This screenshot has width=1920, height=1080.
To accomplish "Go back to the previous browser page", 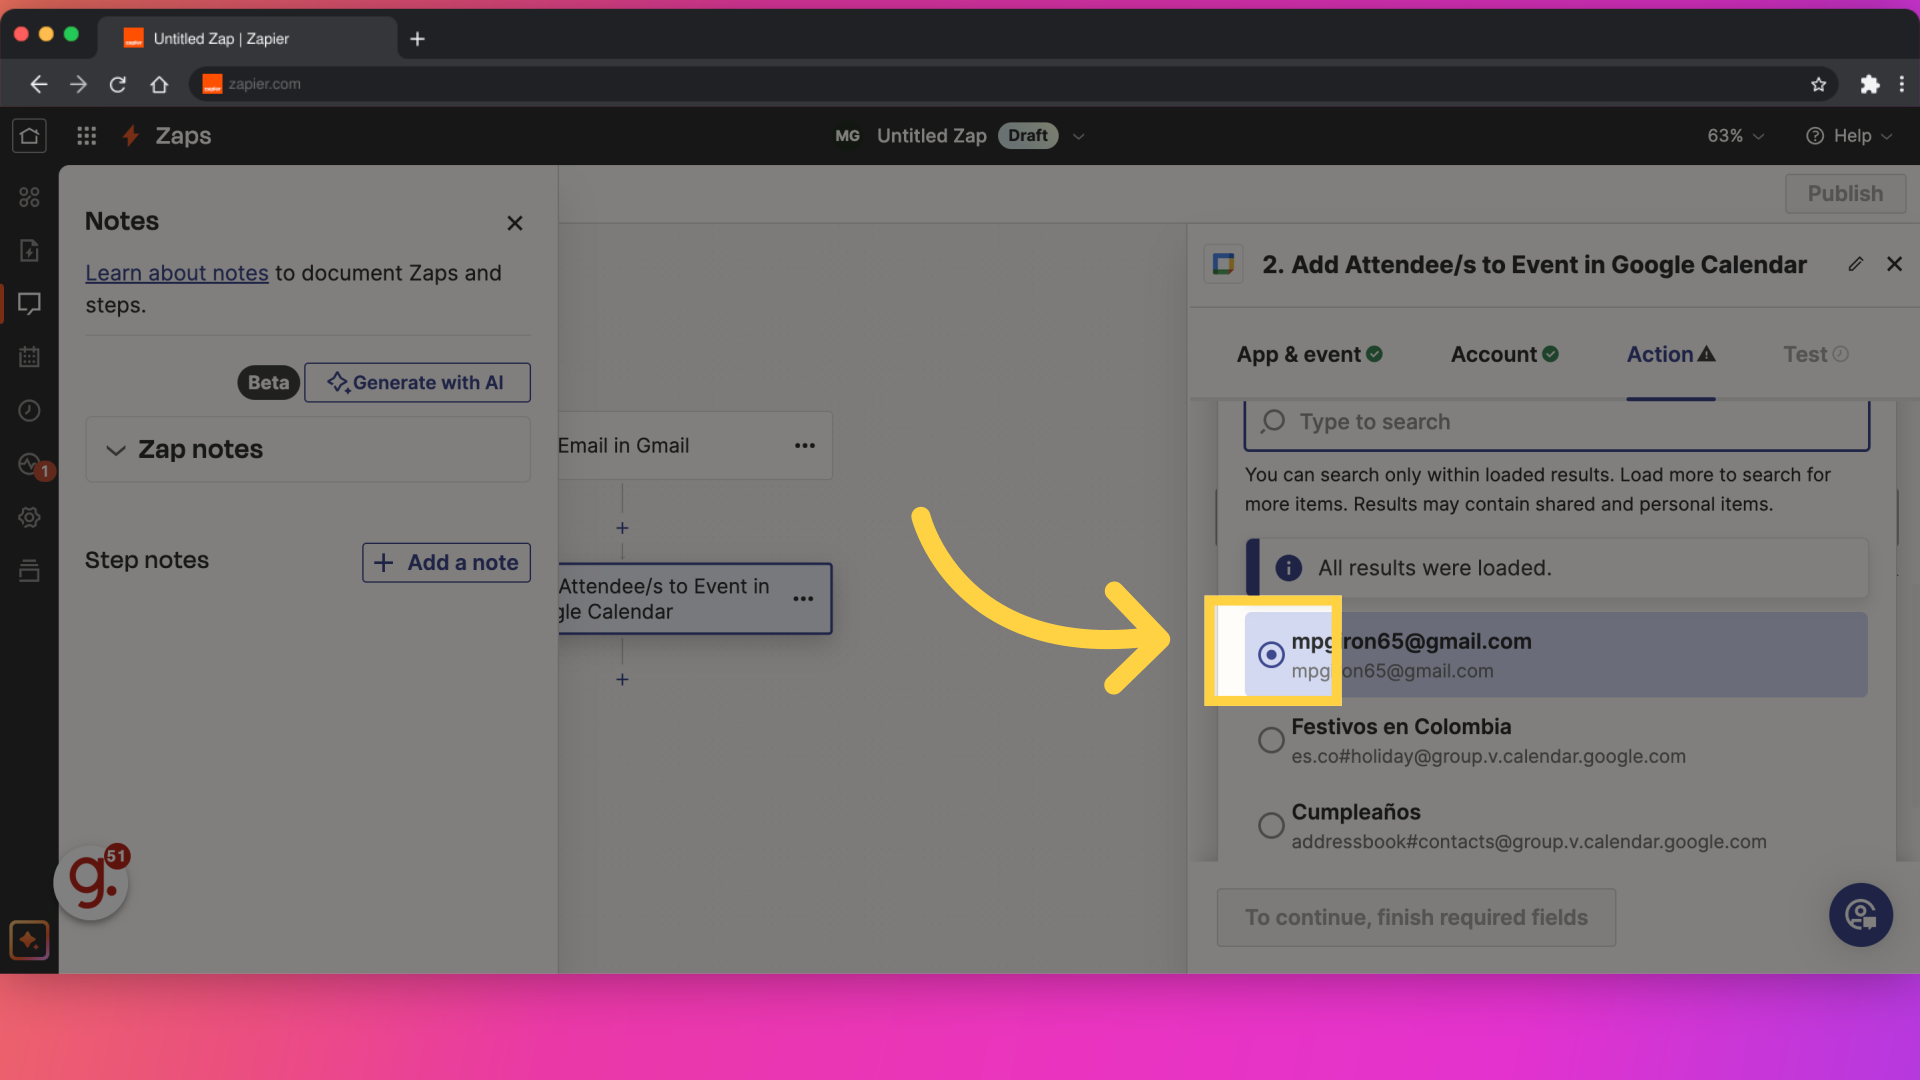I will pyautogui.click(x=38, y=84).
